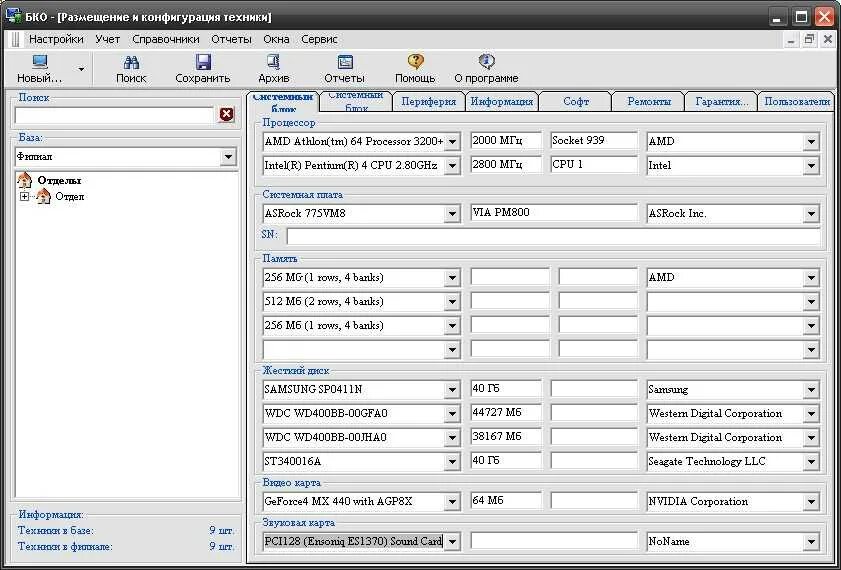Viewport: 841px width, 570px height.
Task: Open the ASRock 775VM8 board dropdown
Action: 452,213
